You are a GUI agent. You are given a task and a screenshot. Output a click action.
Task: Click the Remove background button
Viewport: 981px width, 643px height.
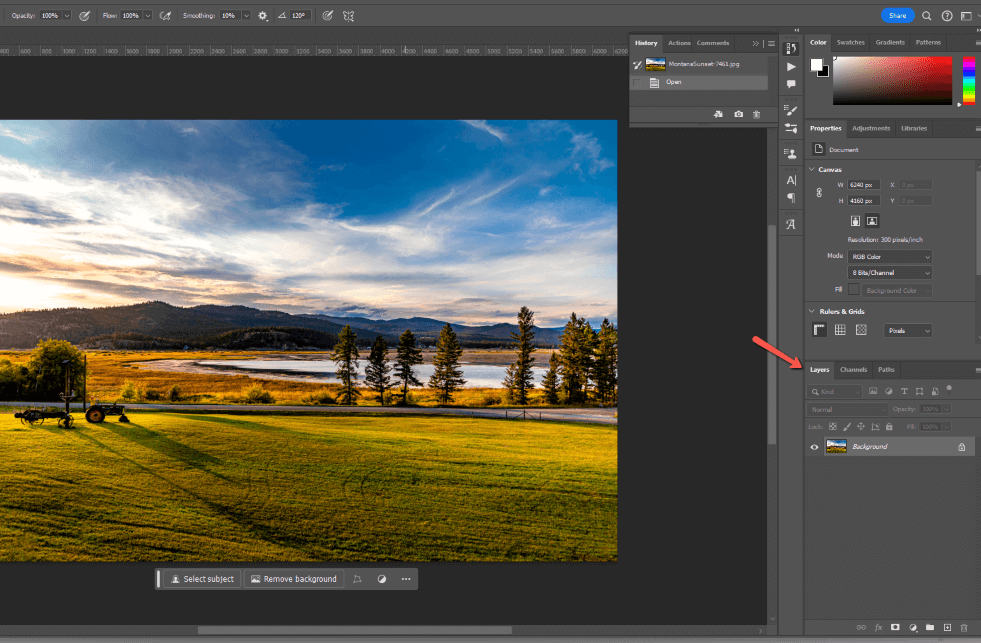click(293, 579)
